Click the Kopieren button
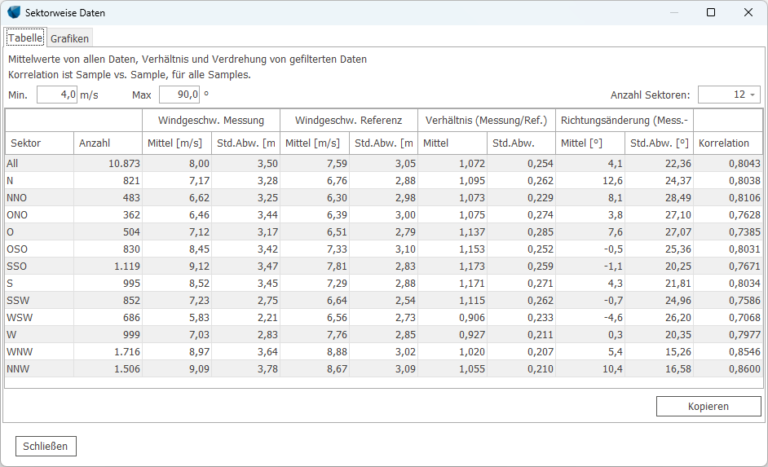 (x=708, y=406)
